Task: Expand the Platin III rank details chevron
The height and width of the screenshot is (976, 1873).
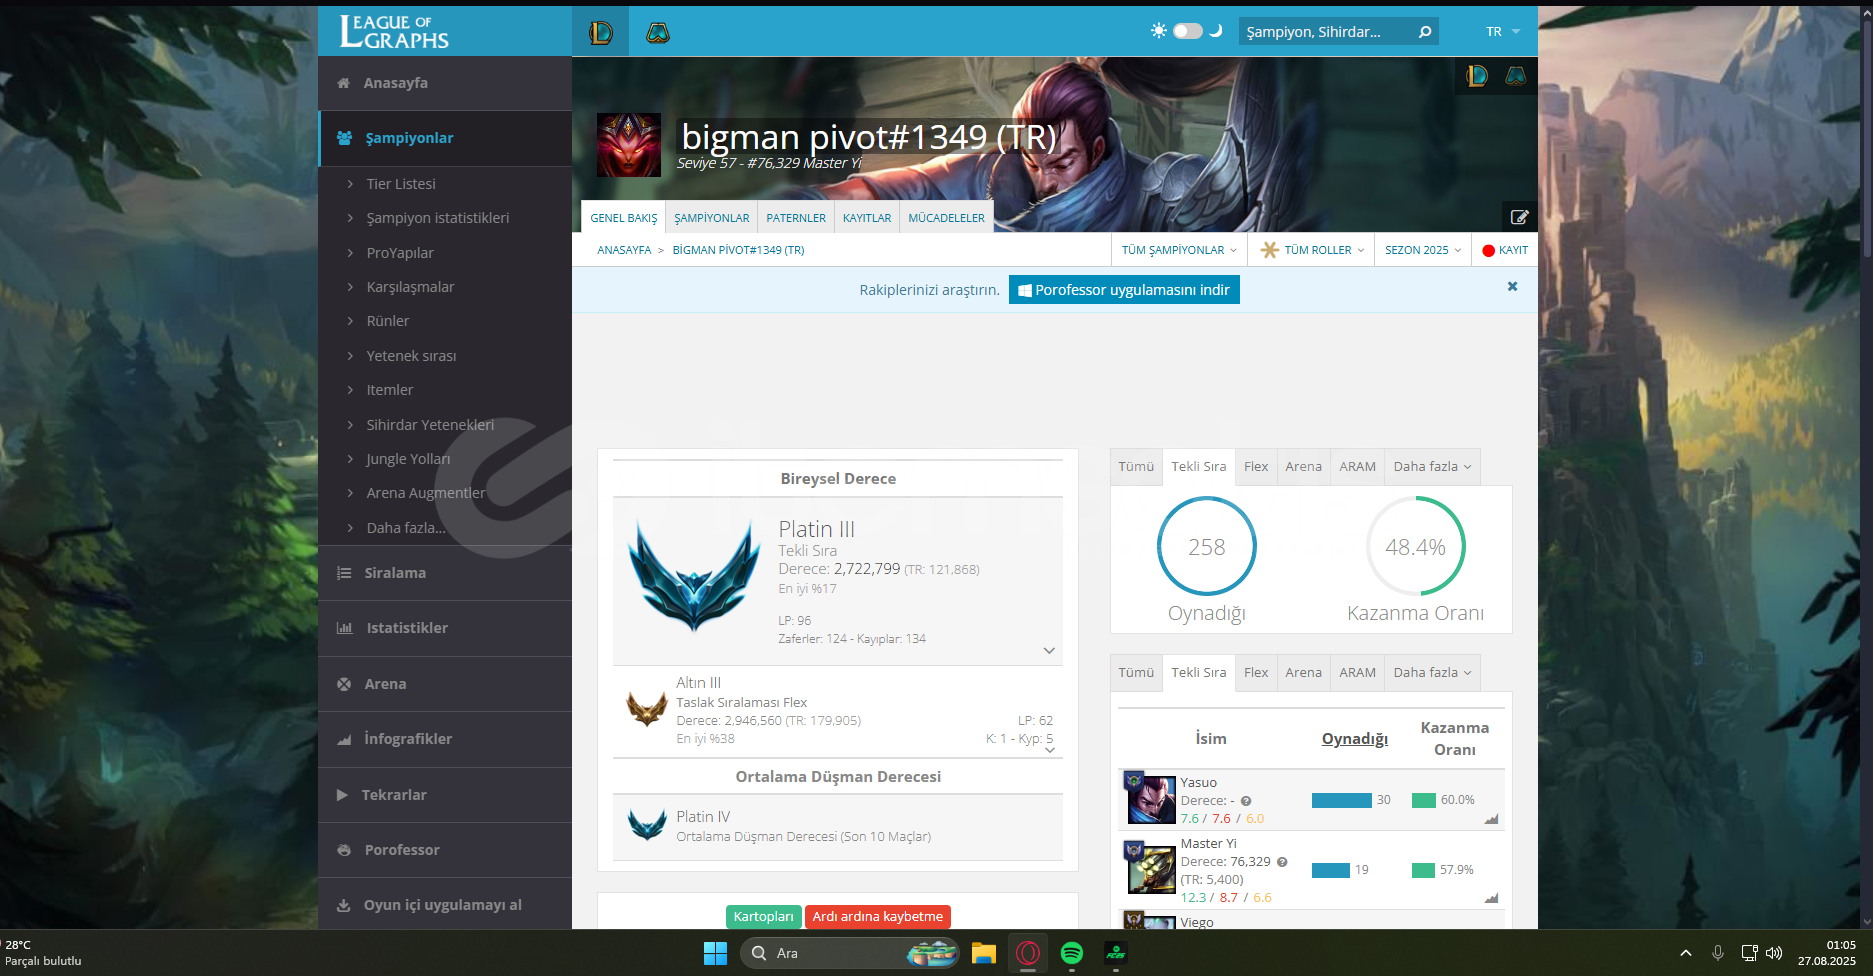Action: (x=1049, y=651)
